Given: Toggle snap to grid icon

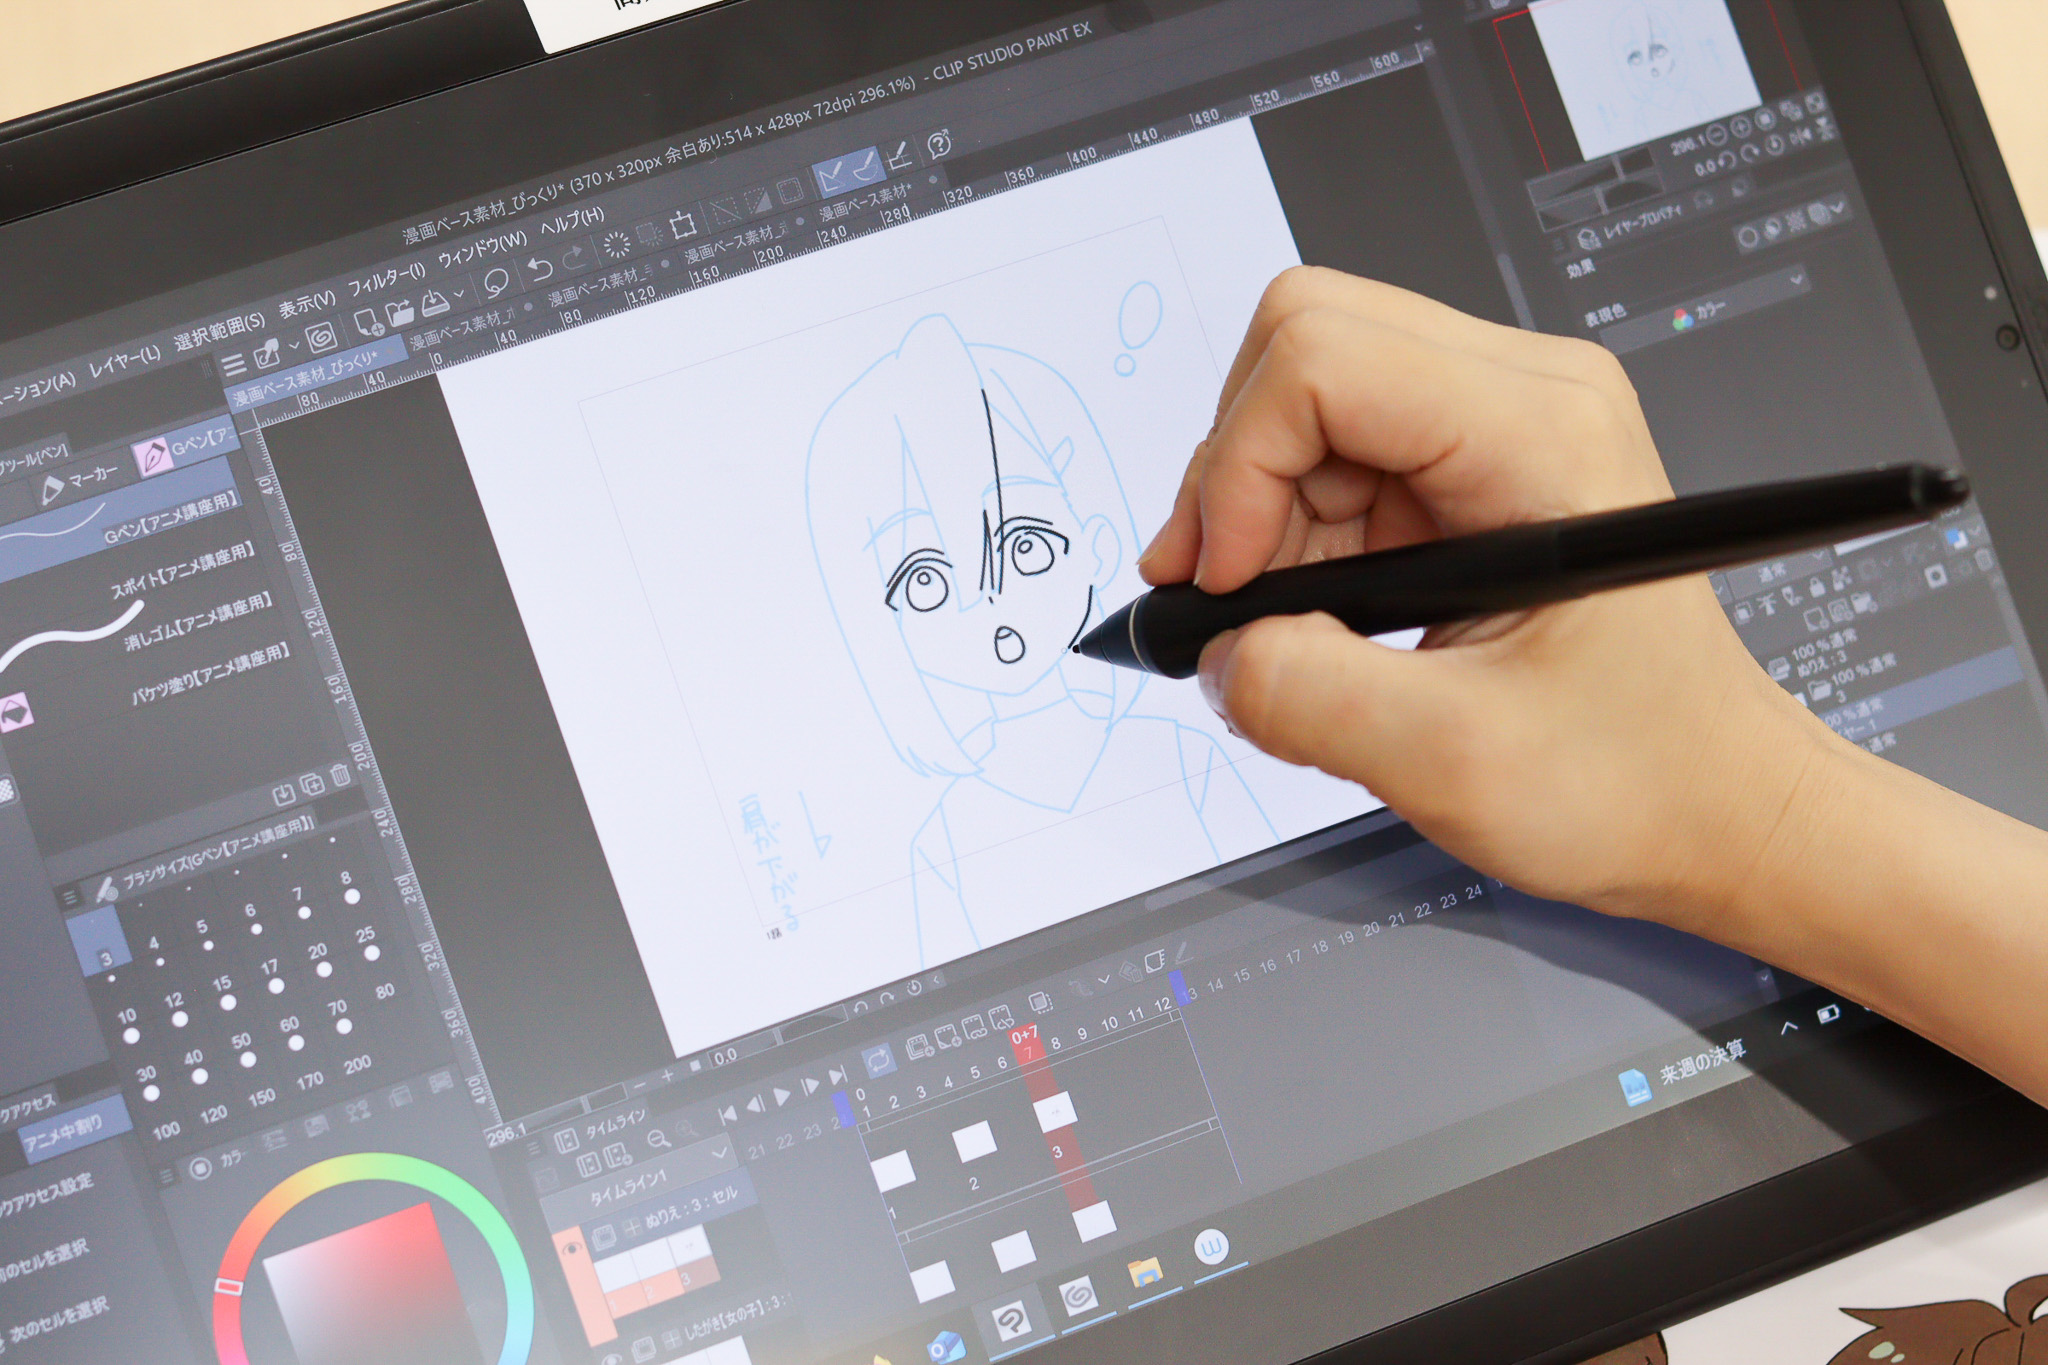Looking at the screenshot, I should click(x=899, y=155).
